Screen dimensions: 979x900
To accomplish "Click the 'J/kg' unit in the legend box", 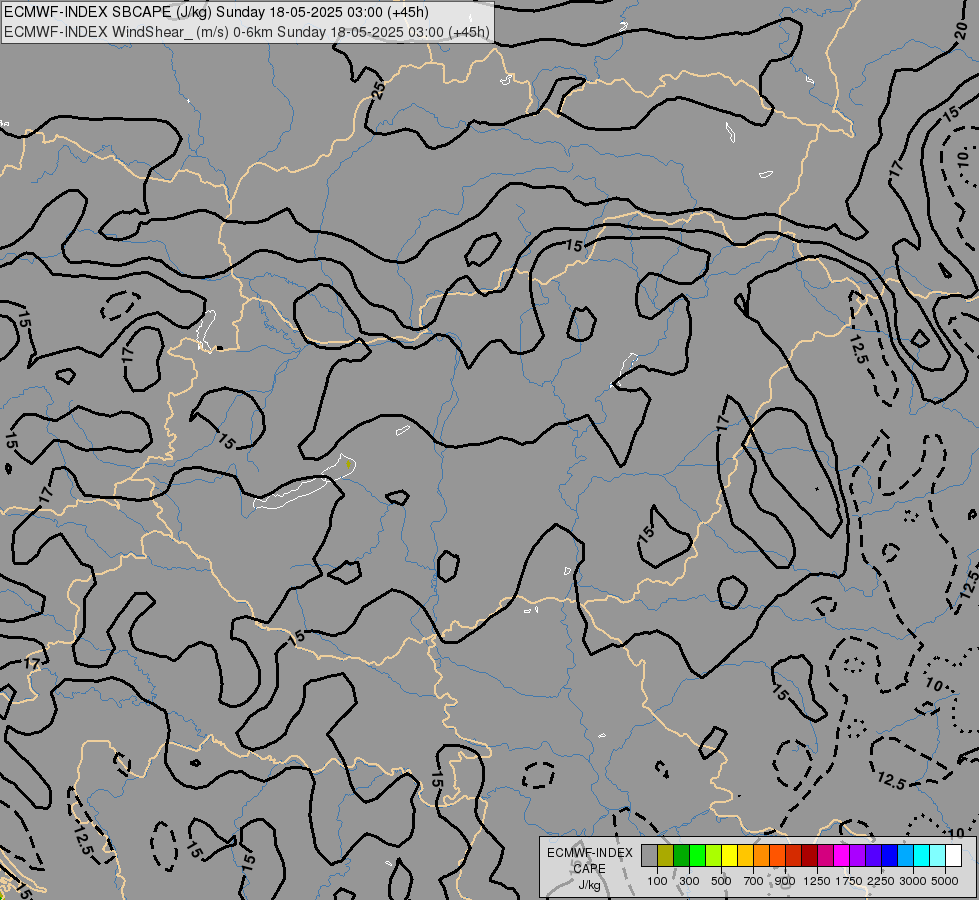I will tap(589, 885).
